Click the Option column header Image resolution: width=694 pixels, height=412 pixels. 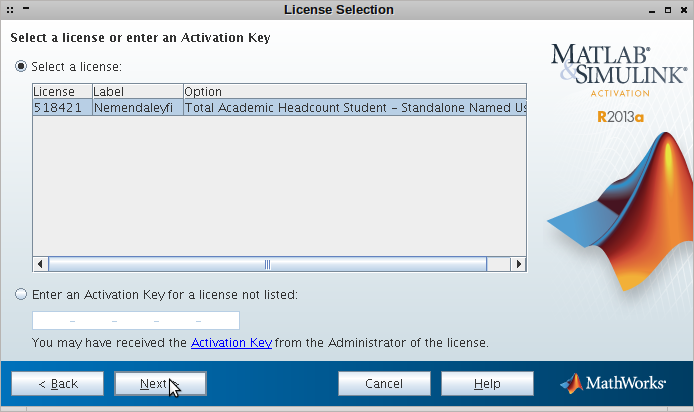click(355, 92)
